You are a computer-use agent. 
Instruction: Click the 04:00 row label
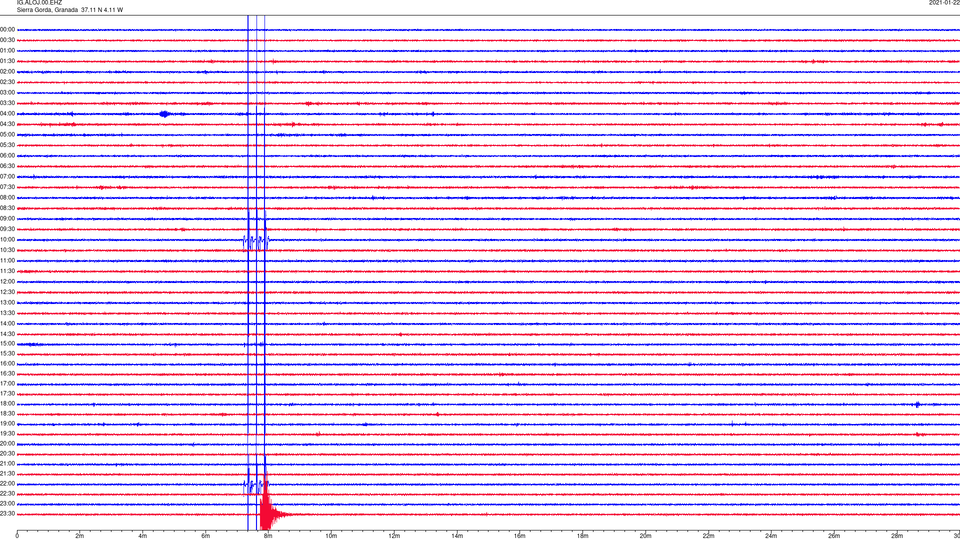point(7,113)
